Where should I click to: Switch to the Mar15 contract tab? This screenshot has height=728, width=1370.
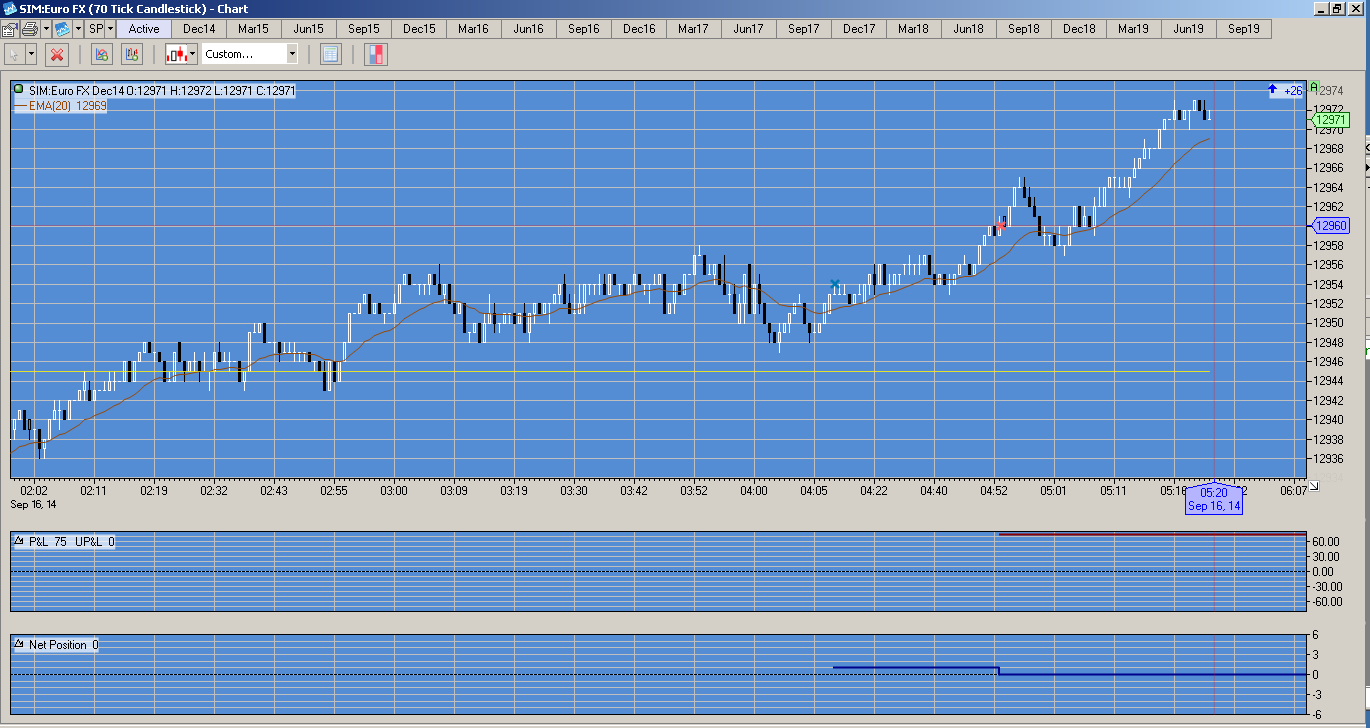[254, 28]
